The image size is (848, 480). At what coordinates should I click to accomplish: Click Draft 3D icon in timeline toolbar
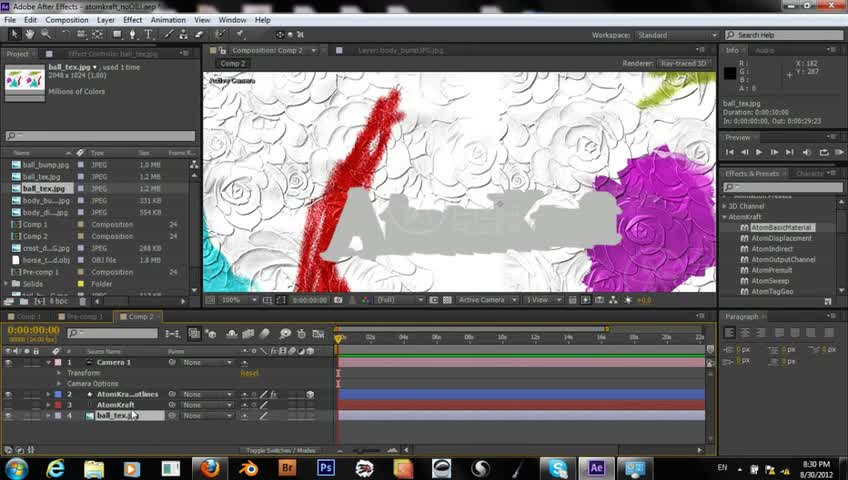[211, 334]
